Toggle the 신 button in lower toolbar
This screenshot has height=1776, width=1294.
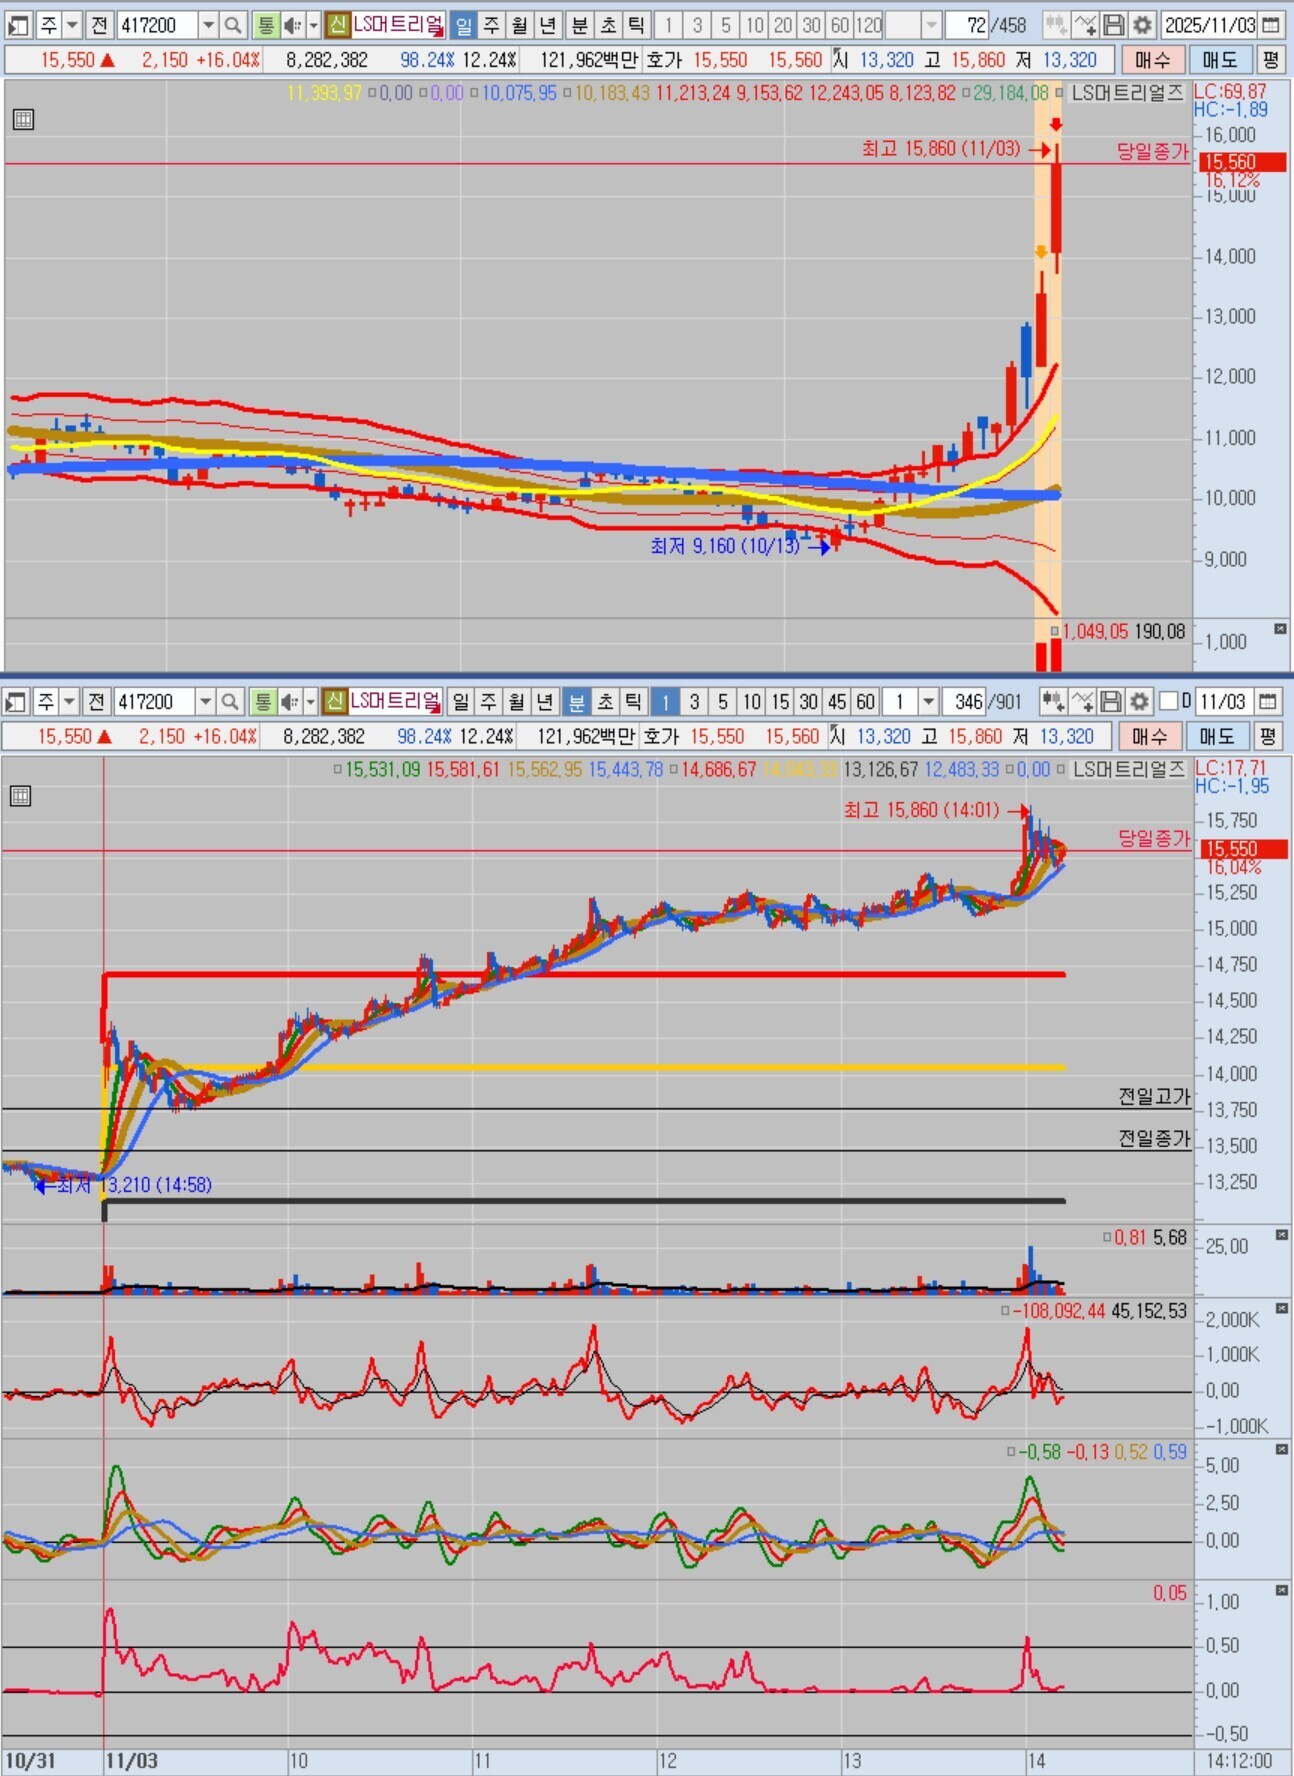click(x=335, y=702)
